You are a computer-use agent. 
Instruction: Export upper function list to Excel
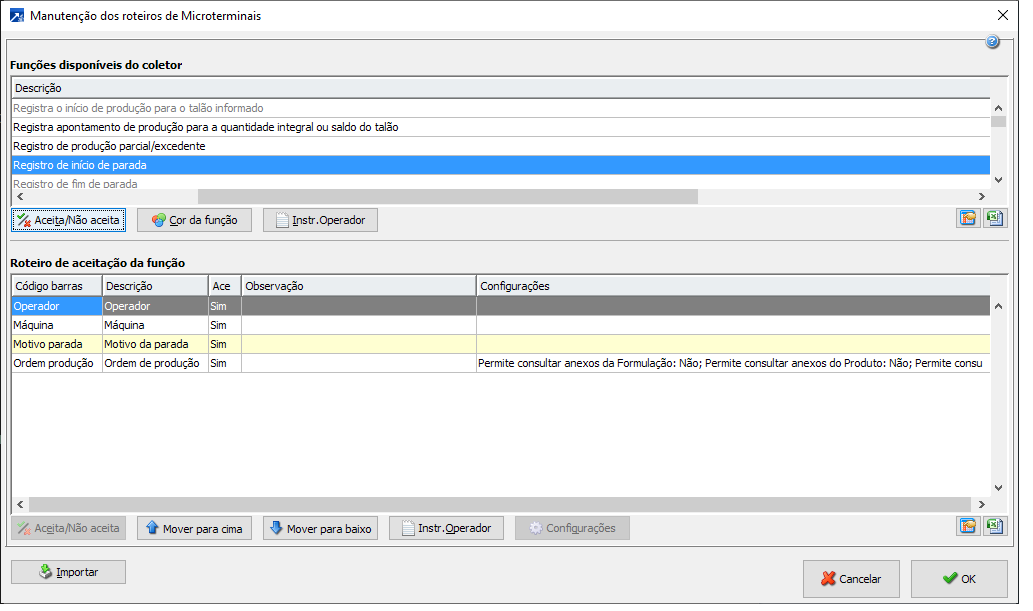995,218
